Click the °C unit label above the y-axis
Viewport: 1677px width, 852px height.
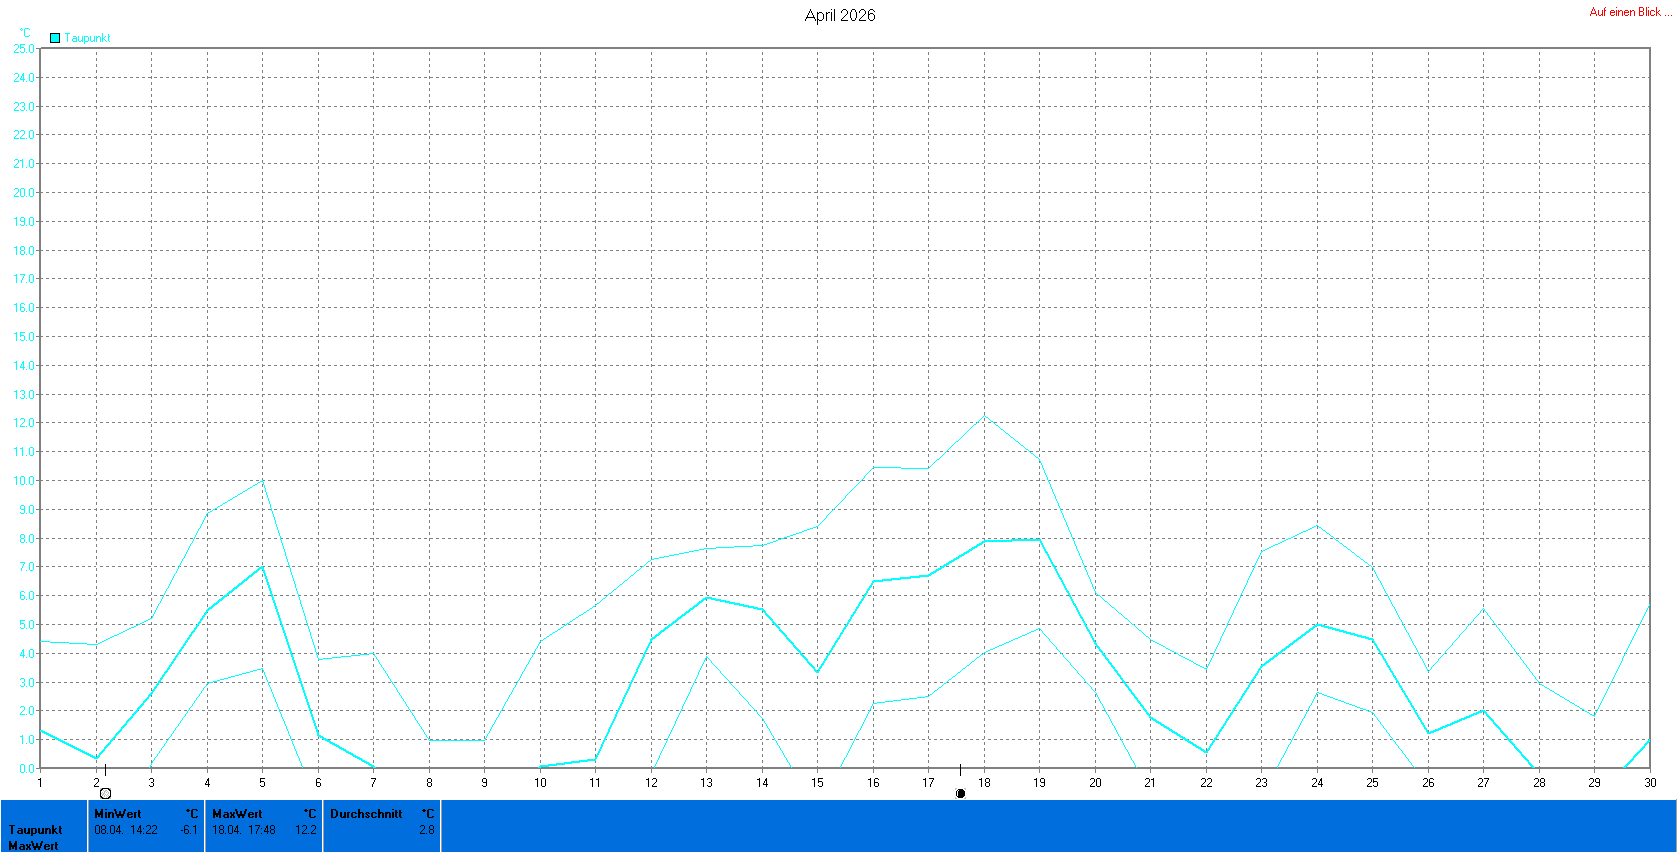coord(25,33)
